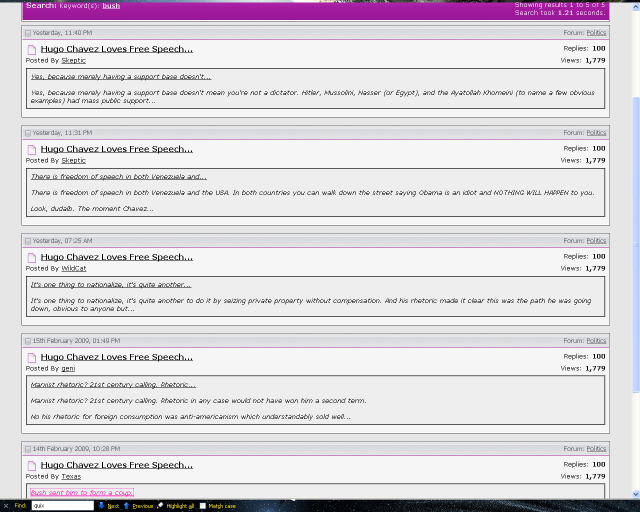640x512 pixels.
Task: Click the blue Previous up-arrow icon
Action: tap(126, 505)
